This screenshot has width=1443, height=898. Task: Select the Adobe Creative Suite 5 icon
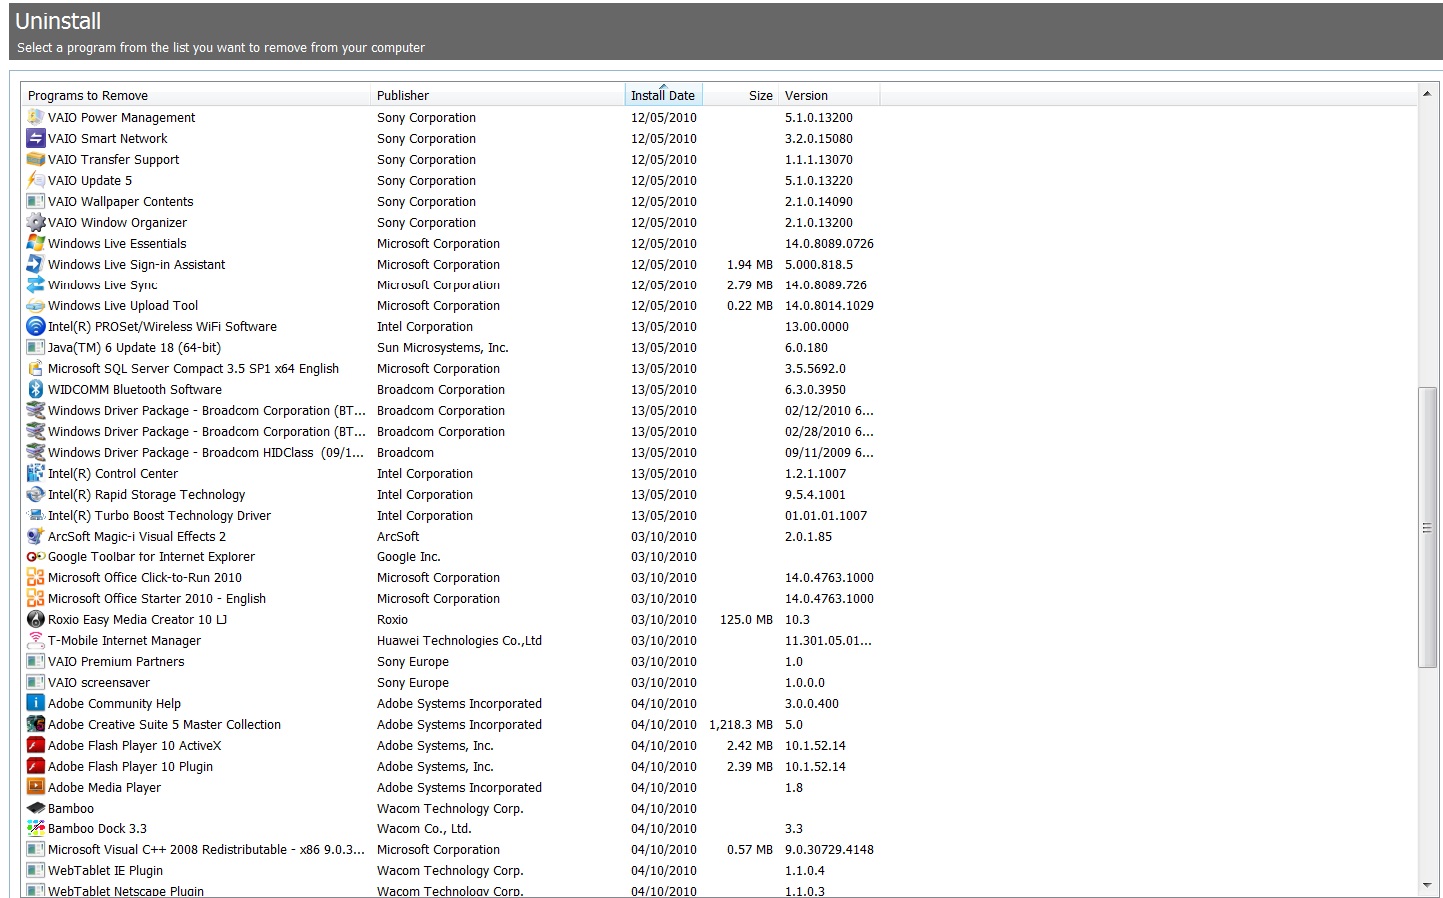coord(35,724)
